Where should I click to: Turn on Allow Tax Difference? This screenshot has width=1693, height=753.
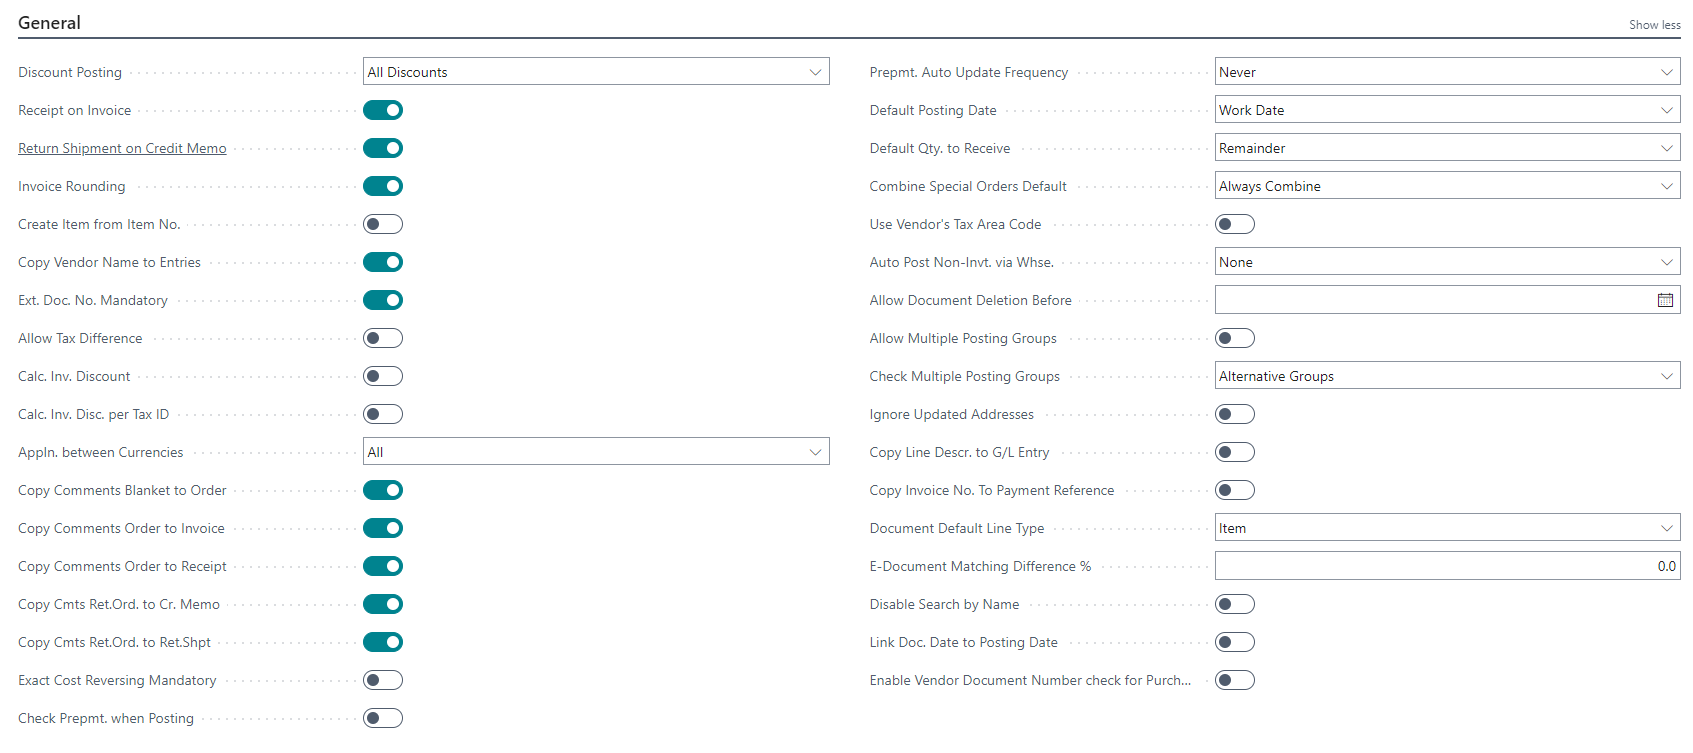(x=383, y=338)
